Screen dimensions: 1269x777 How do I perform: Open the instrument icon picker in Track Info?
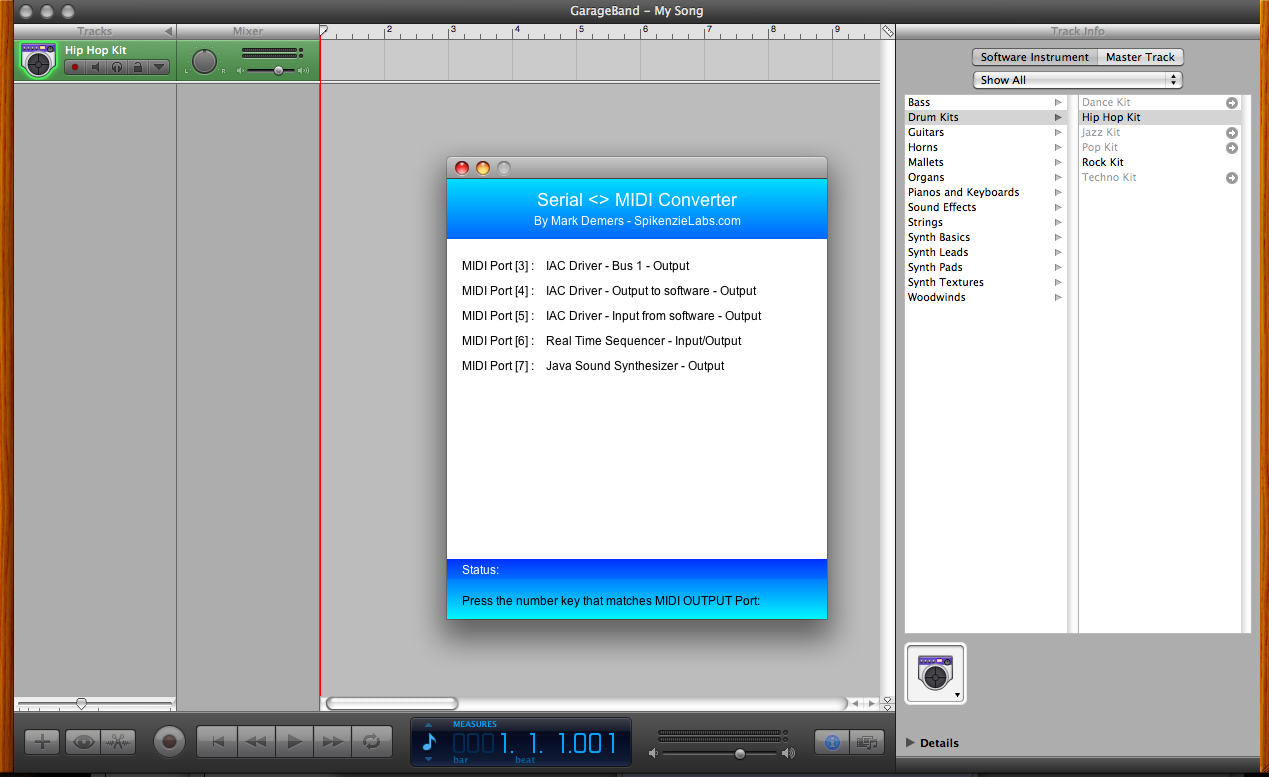(936, 674)
